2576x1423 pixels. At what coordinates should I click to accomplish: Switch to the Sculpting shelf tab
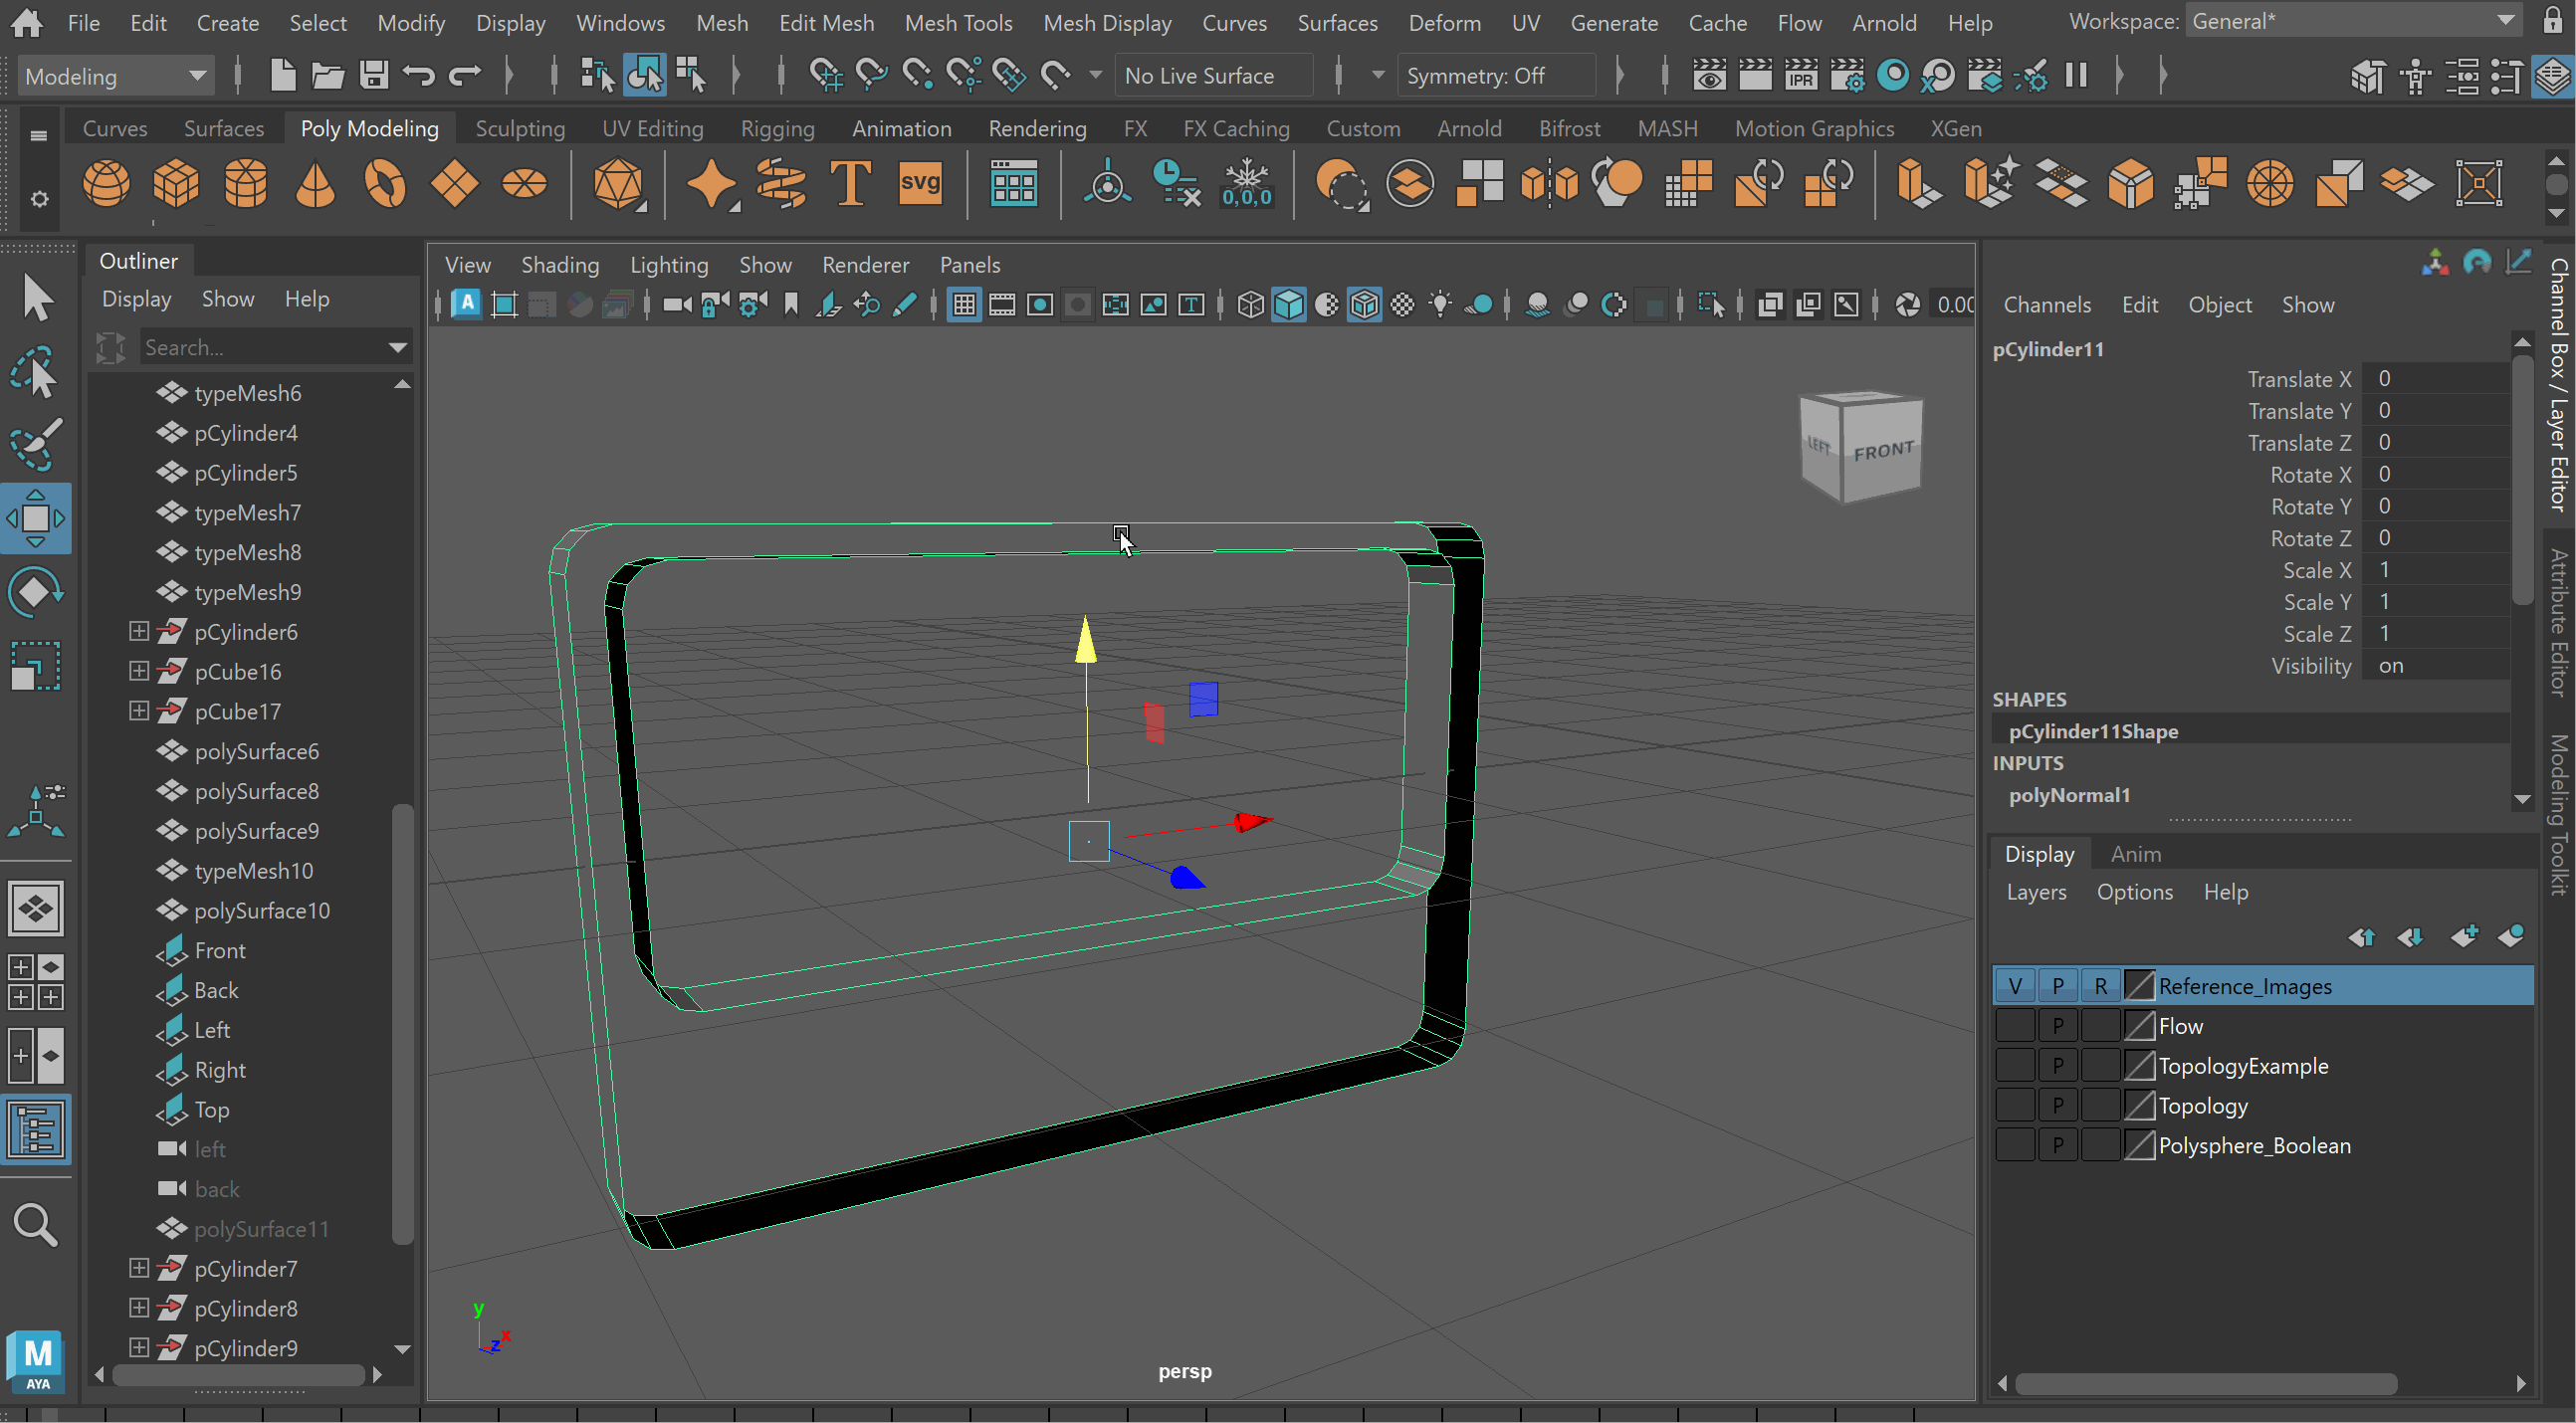[520, 128]
